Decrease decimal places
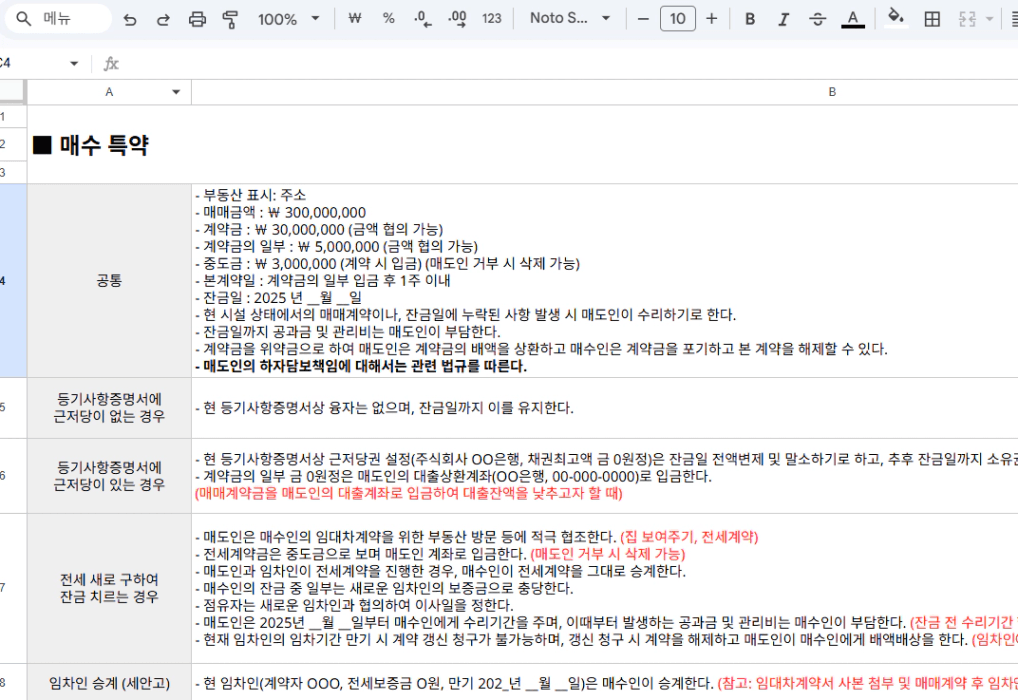The image size is (1018, 700). (x=423, y=19)
